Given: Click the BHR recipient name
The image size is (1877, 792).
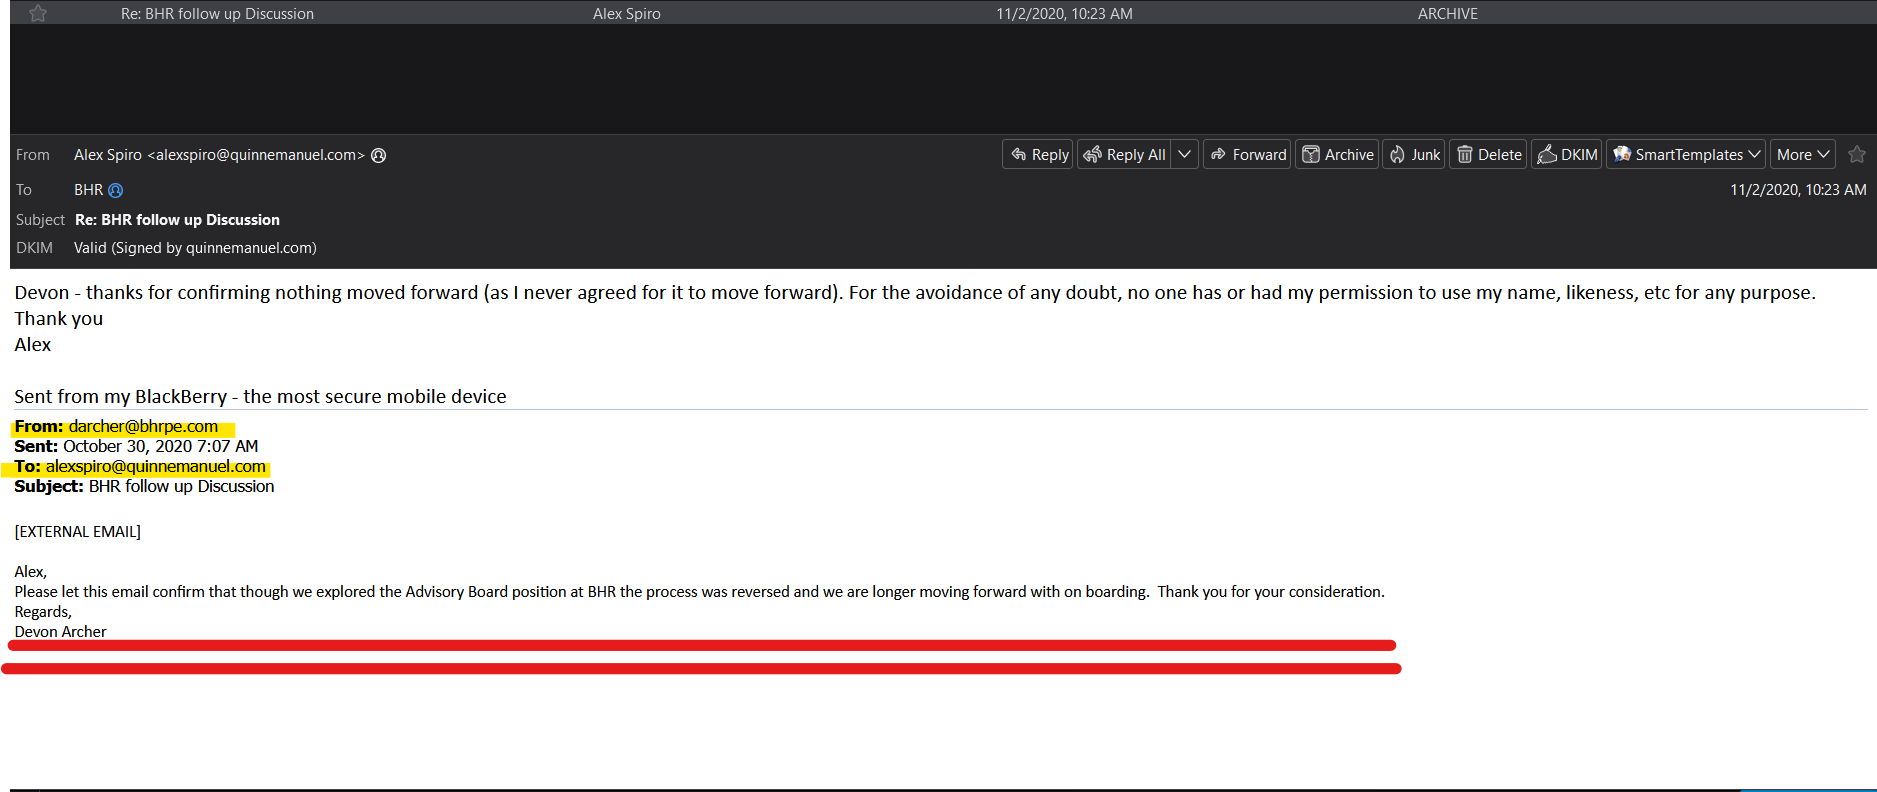Looking at the screenshot, I should pos(88,190).
